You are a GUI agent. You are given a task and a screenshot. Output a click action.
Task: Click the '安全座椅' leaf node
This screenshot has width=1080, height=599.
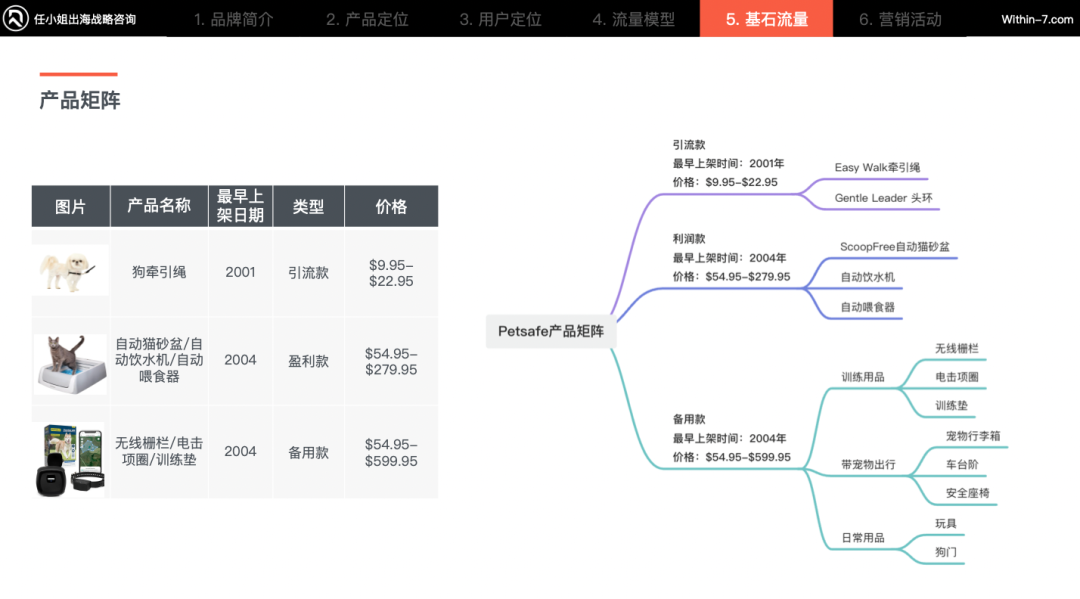pos(967,493)
